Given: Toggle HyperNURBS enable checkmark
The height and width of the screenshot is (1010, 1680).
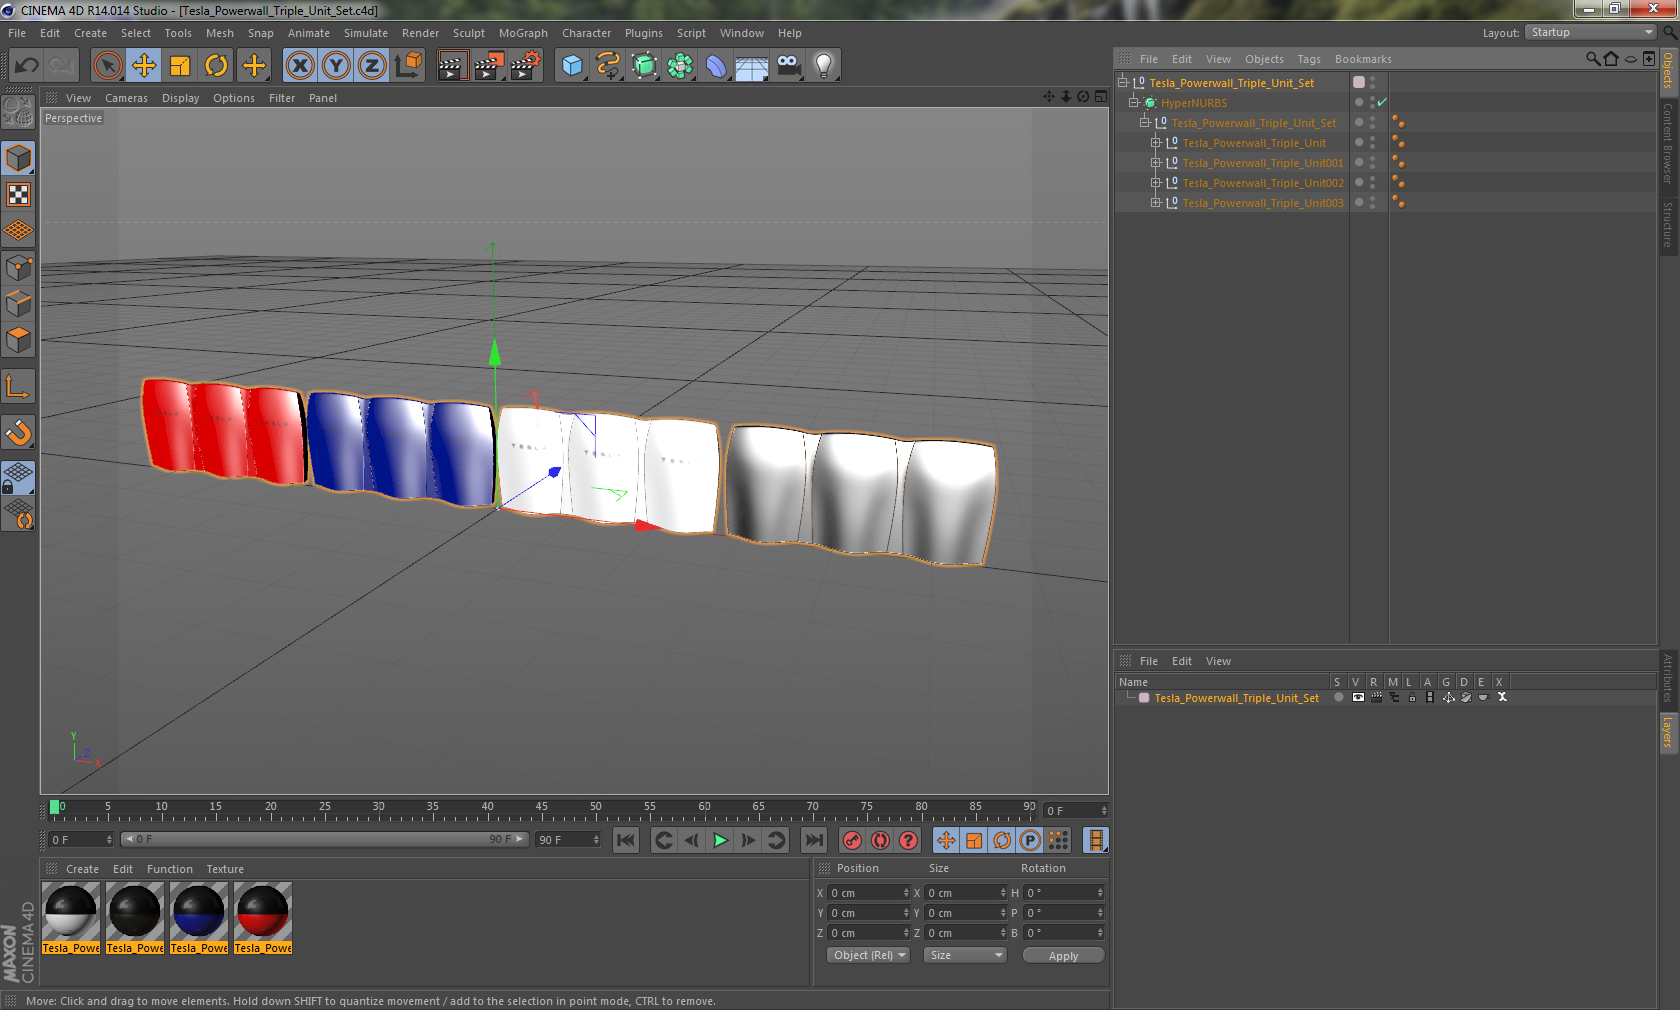Looking at the screenshot, I should [x=1382, y=103].
